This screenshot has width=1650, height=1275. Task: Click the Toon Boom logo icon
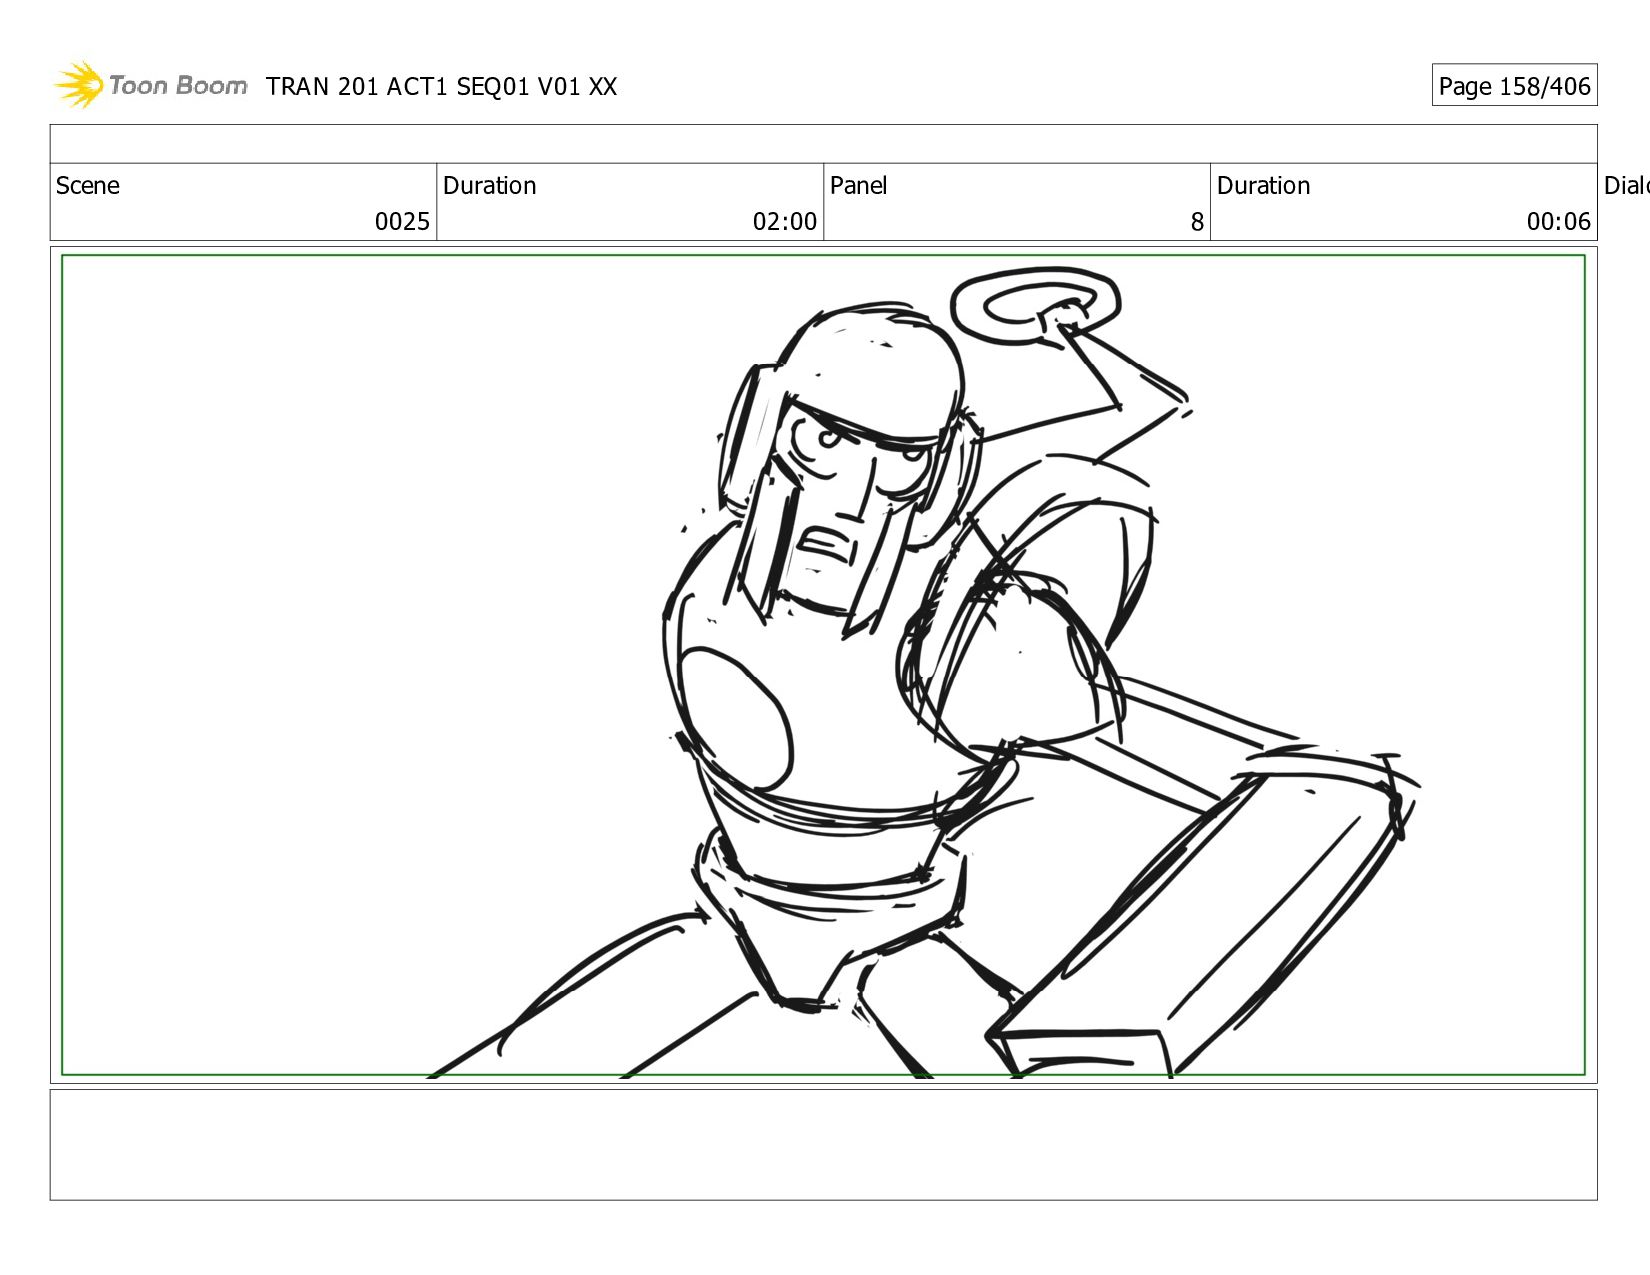tap(79, 85)
